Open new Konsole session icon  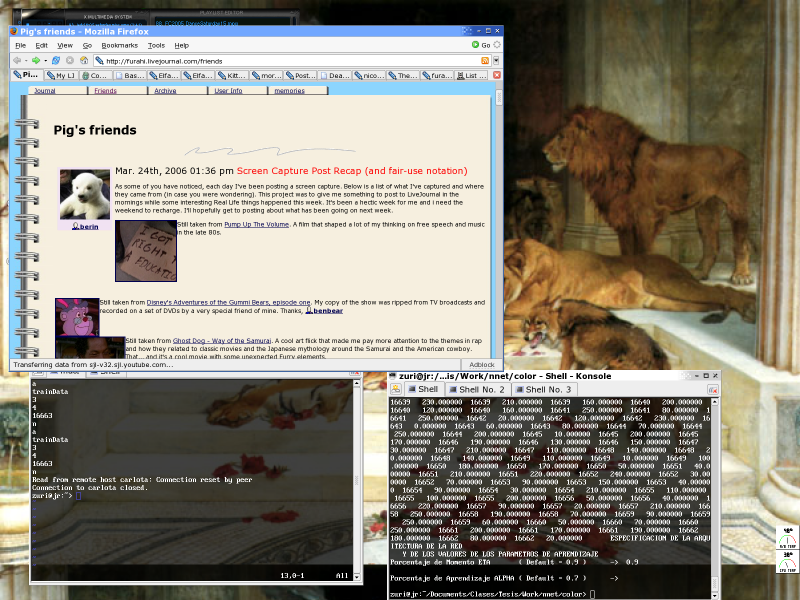coord(398,389)
